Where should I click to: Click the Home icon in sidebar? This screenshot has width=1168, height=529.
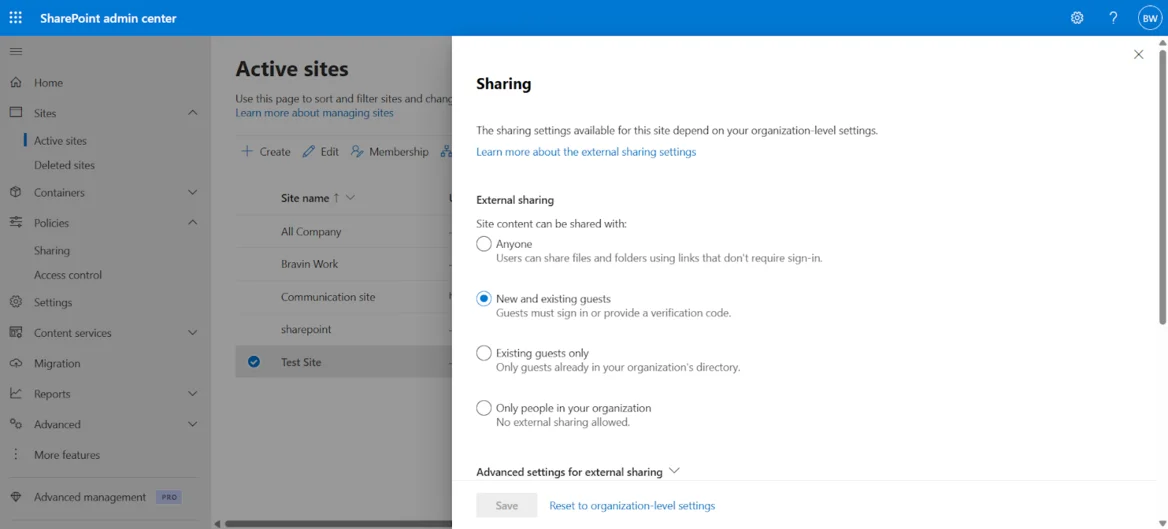click(16, 83)
